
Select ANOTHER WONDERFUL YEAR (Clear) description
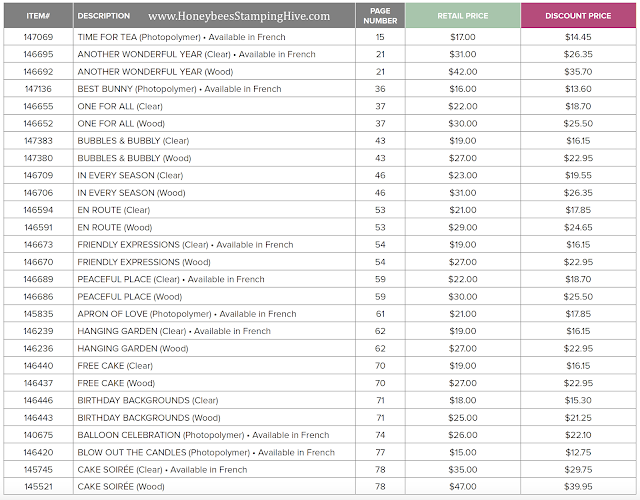point(196,54)
